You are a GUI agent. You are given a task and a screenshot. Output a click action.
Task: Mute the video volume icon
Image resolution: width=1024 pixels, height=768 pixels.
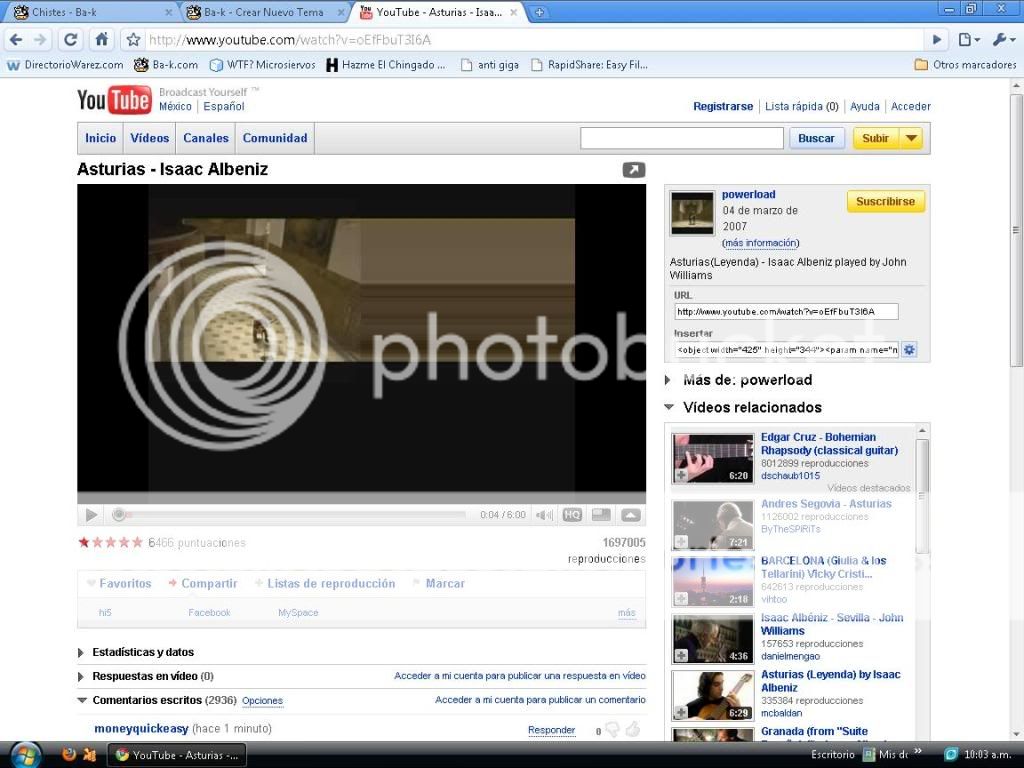tap(543, 515)
